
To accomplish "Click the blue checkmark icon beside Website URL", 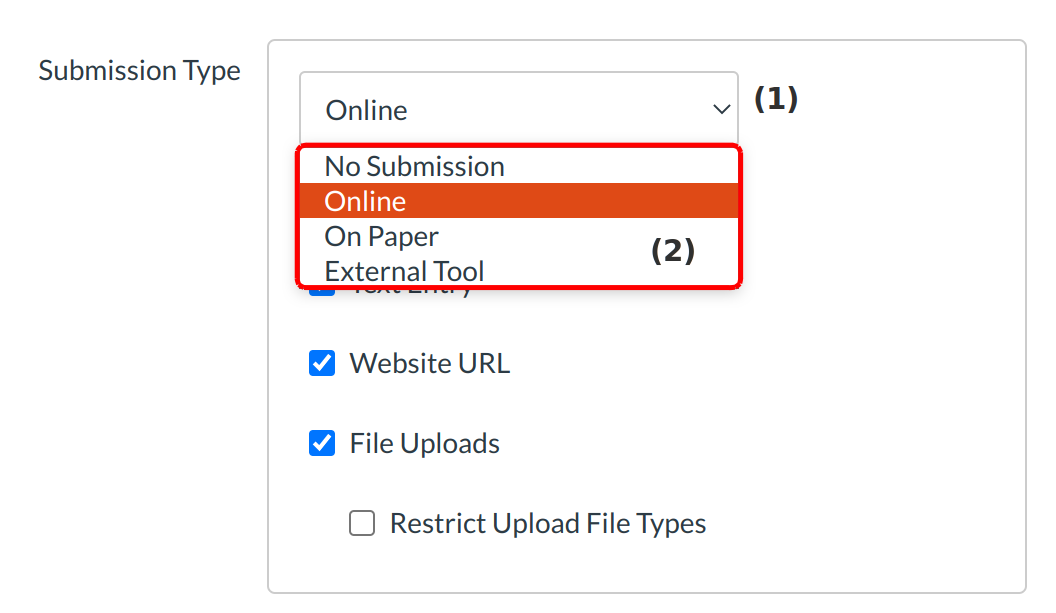I will click(322, 363).
